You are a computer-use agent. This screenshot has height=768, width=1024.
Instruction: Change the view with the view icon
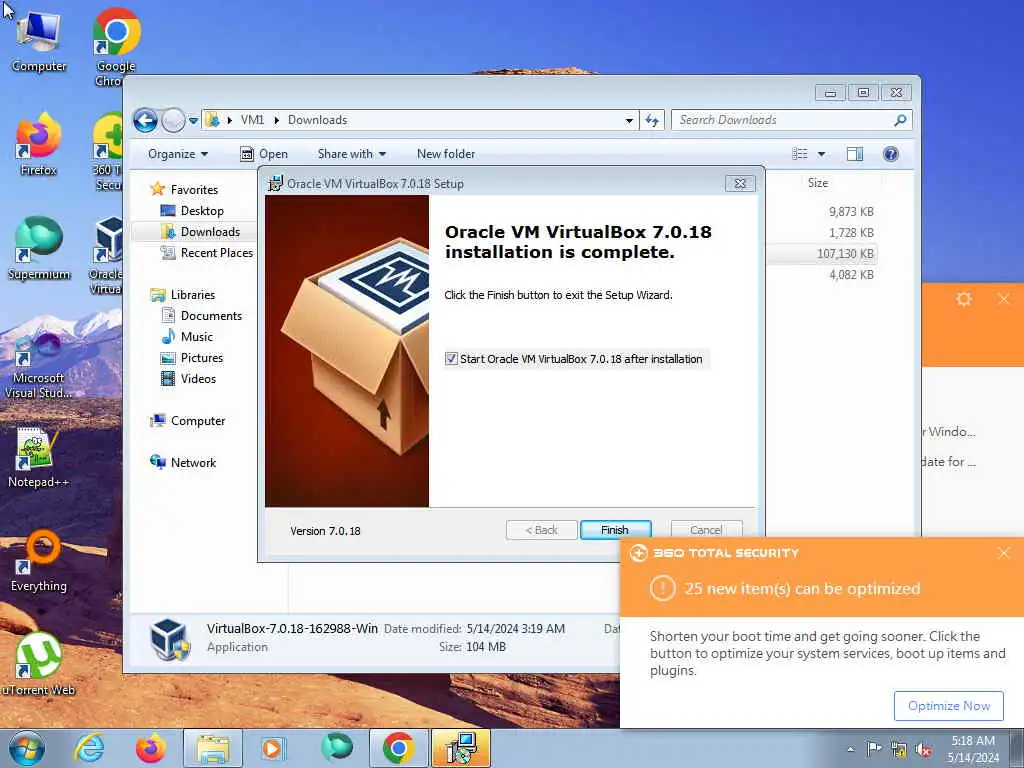799,154
